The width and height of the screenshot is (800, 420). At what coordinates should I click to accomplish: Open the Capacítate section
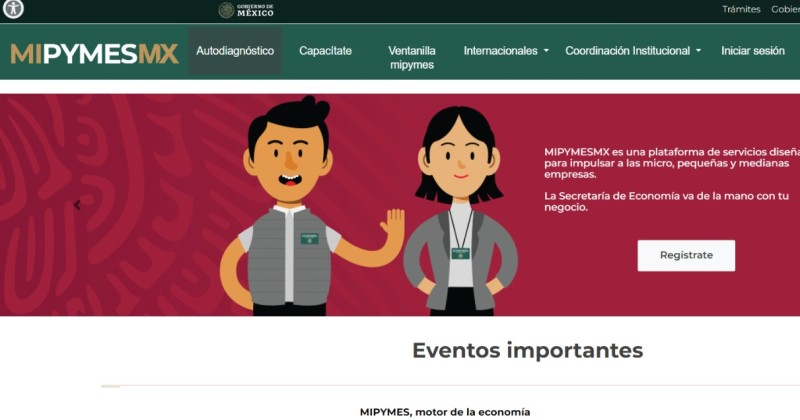click(x=325, y=51)
